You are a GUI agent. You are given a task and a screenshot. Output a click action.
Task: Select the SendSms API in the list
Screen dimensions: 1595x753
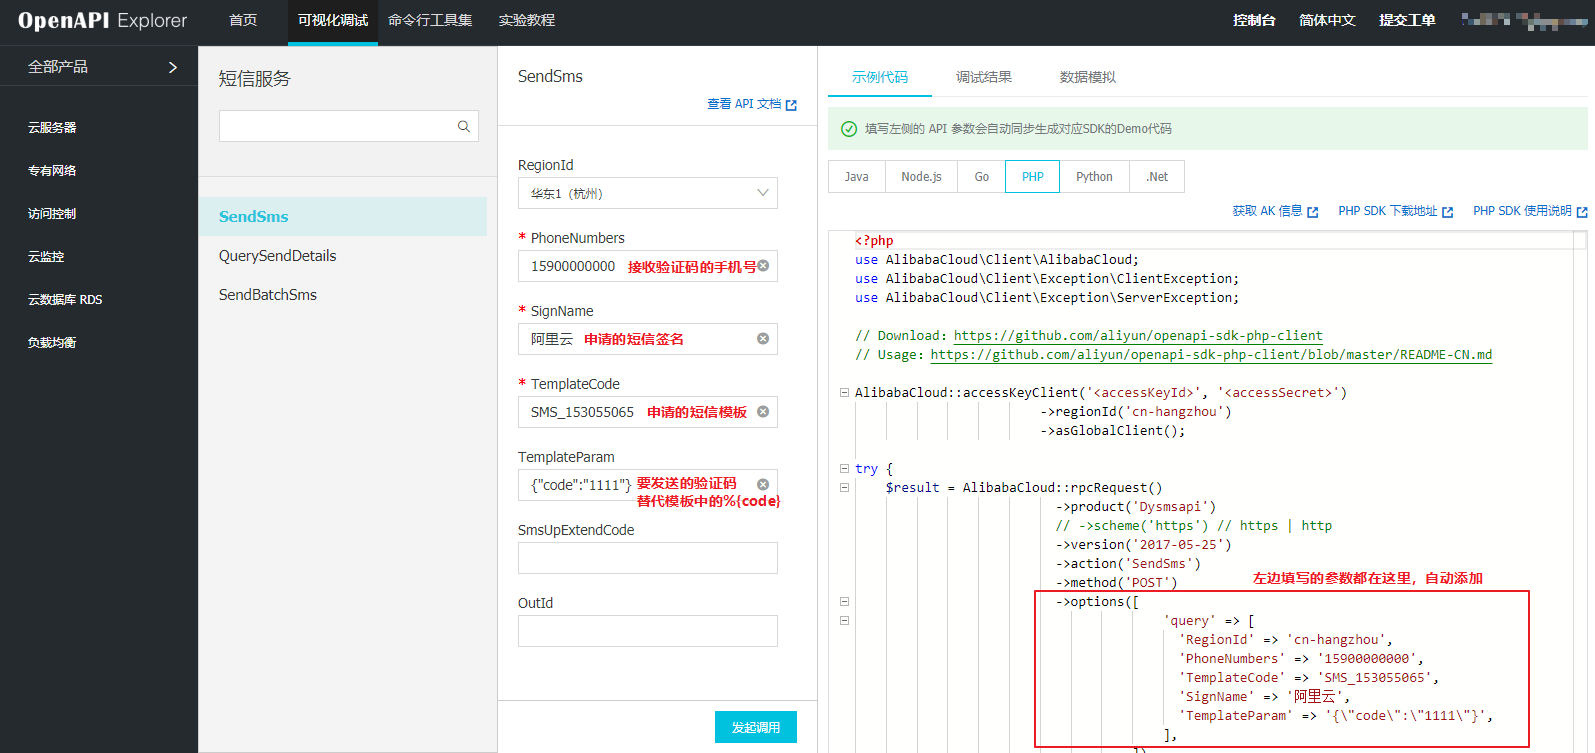343,216
